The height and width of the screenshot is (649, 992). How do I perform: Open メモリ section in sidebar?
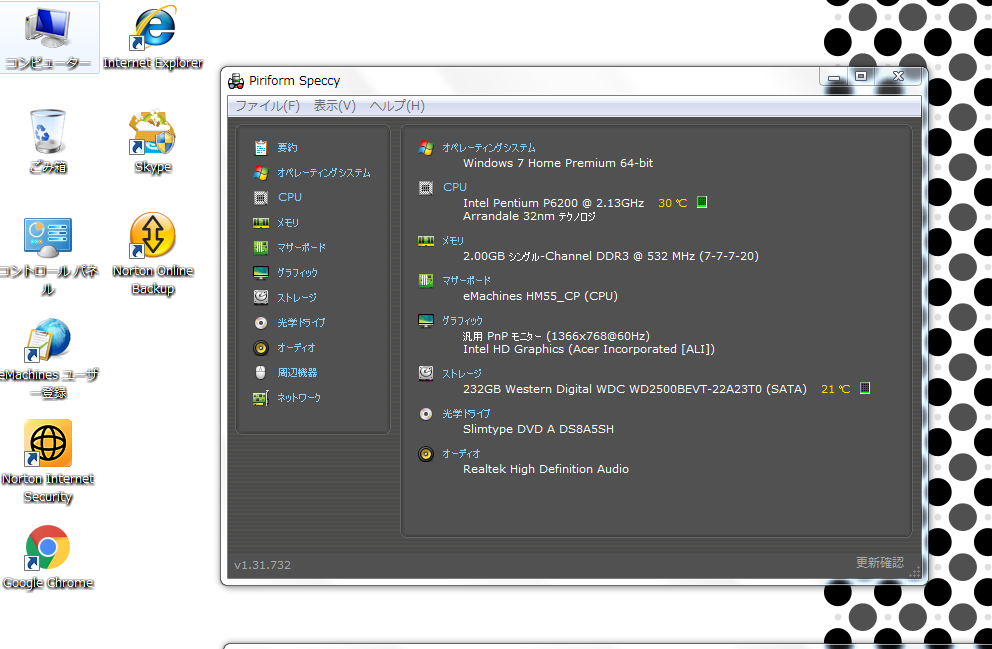[x=288, y=223]
